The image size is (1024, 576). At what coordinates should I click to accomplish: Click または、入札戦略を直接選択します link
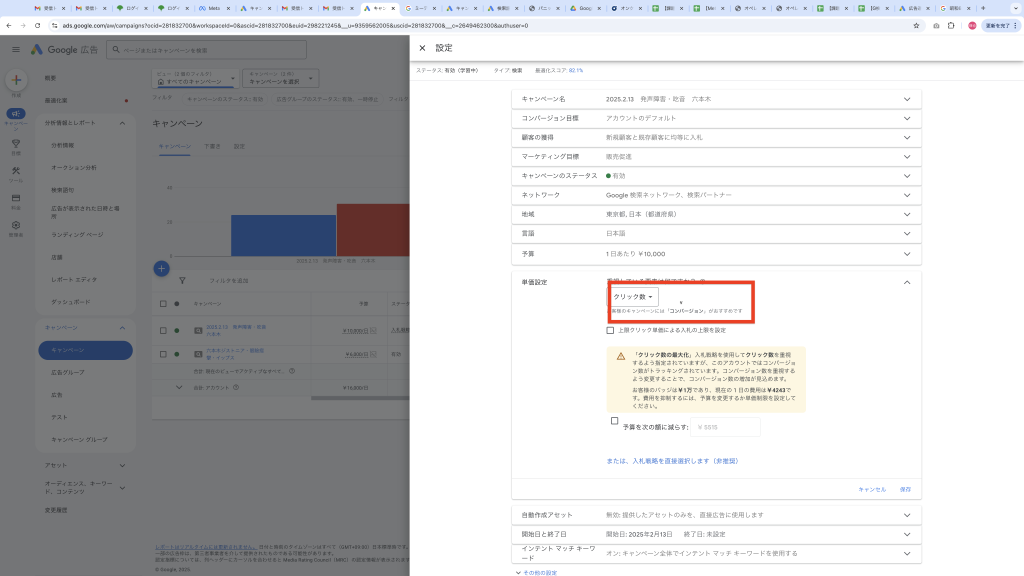[672, 461]
